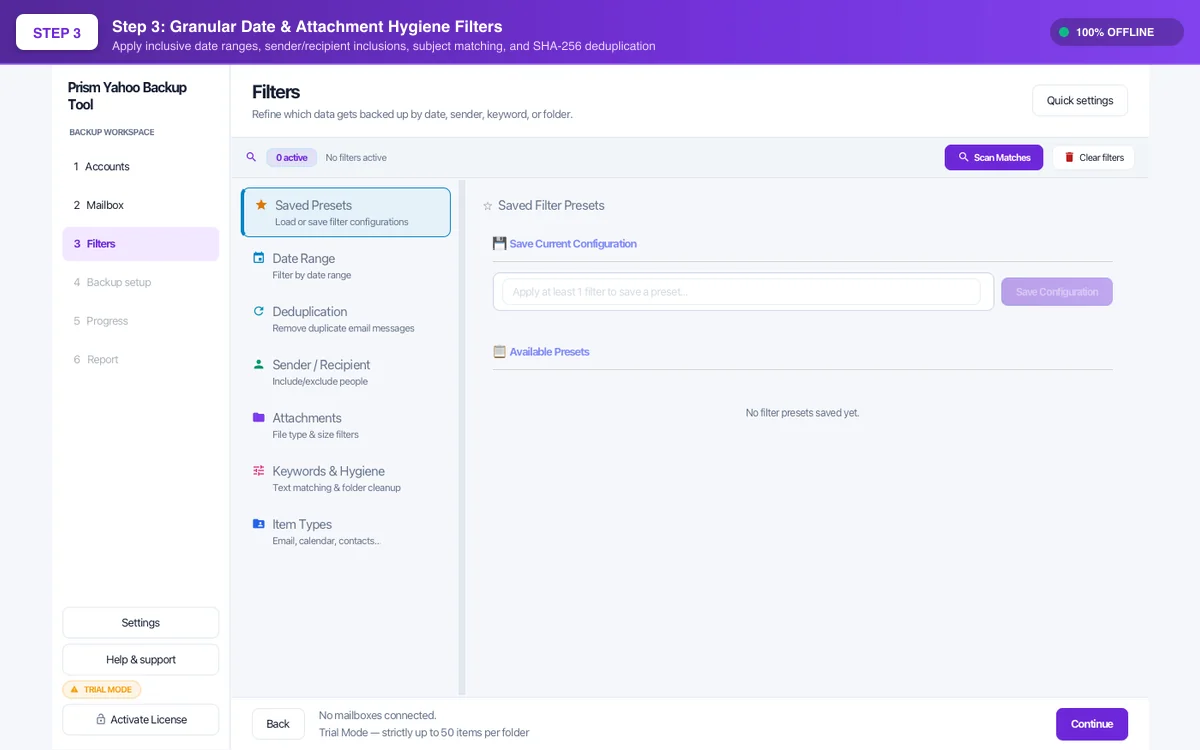Click the star outline next to Saved Filter Presets
The width and height of the screenshot is (1200, 750).
click(488, 206)
